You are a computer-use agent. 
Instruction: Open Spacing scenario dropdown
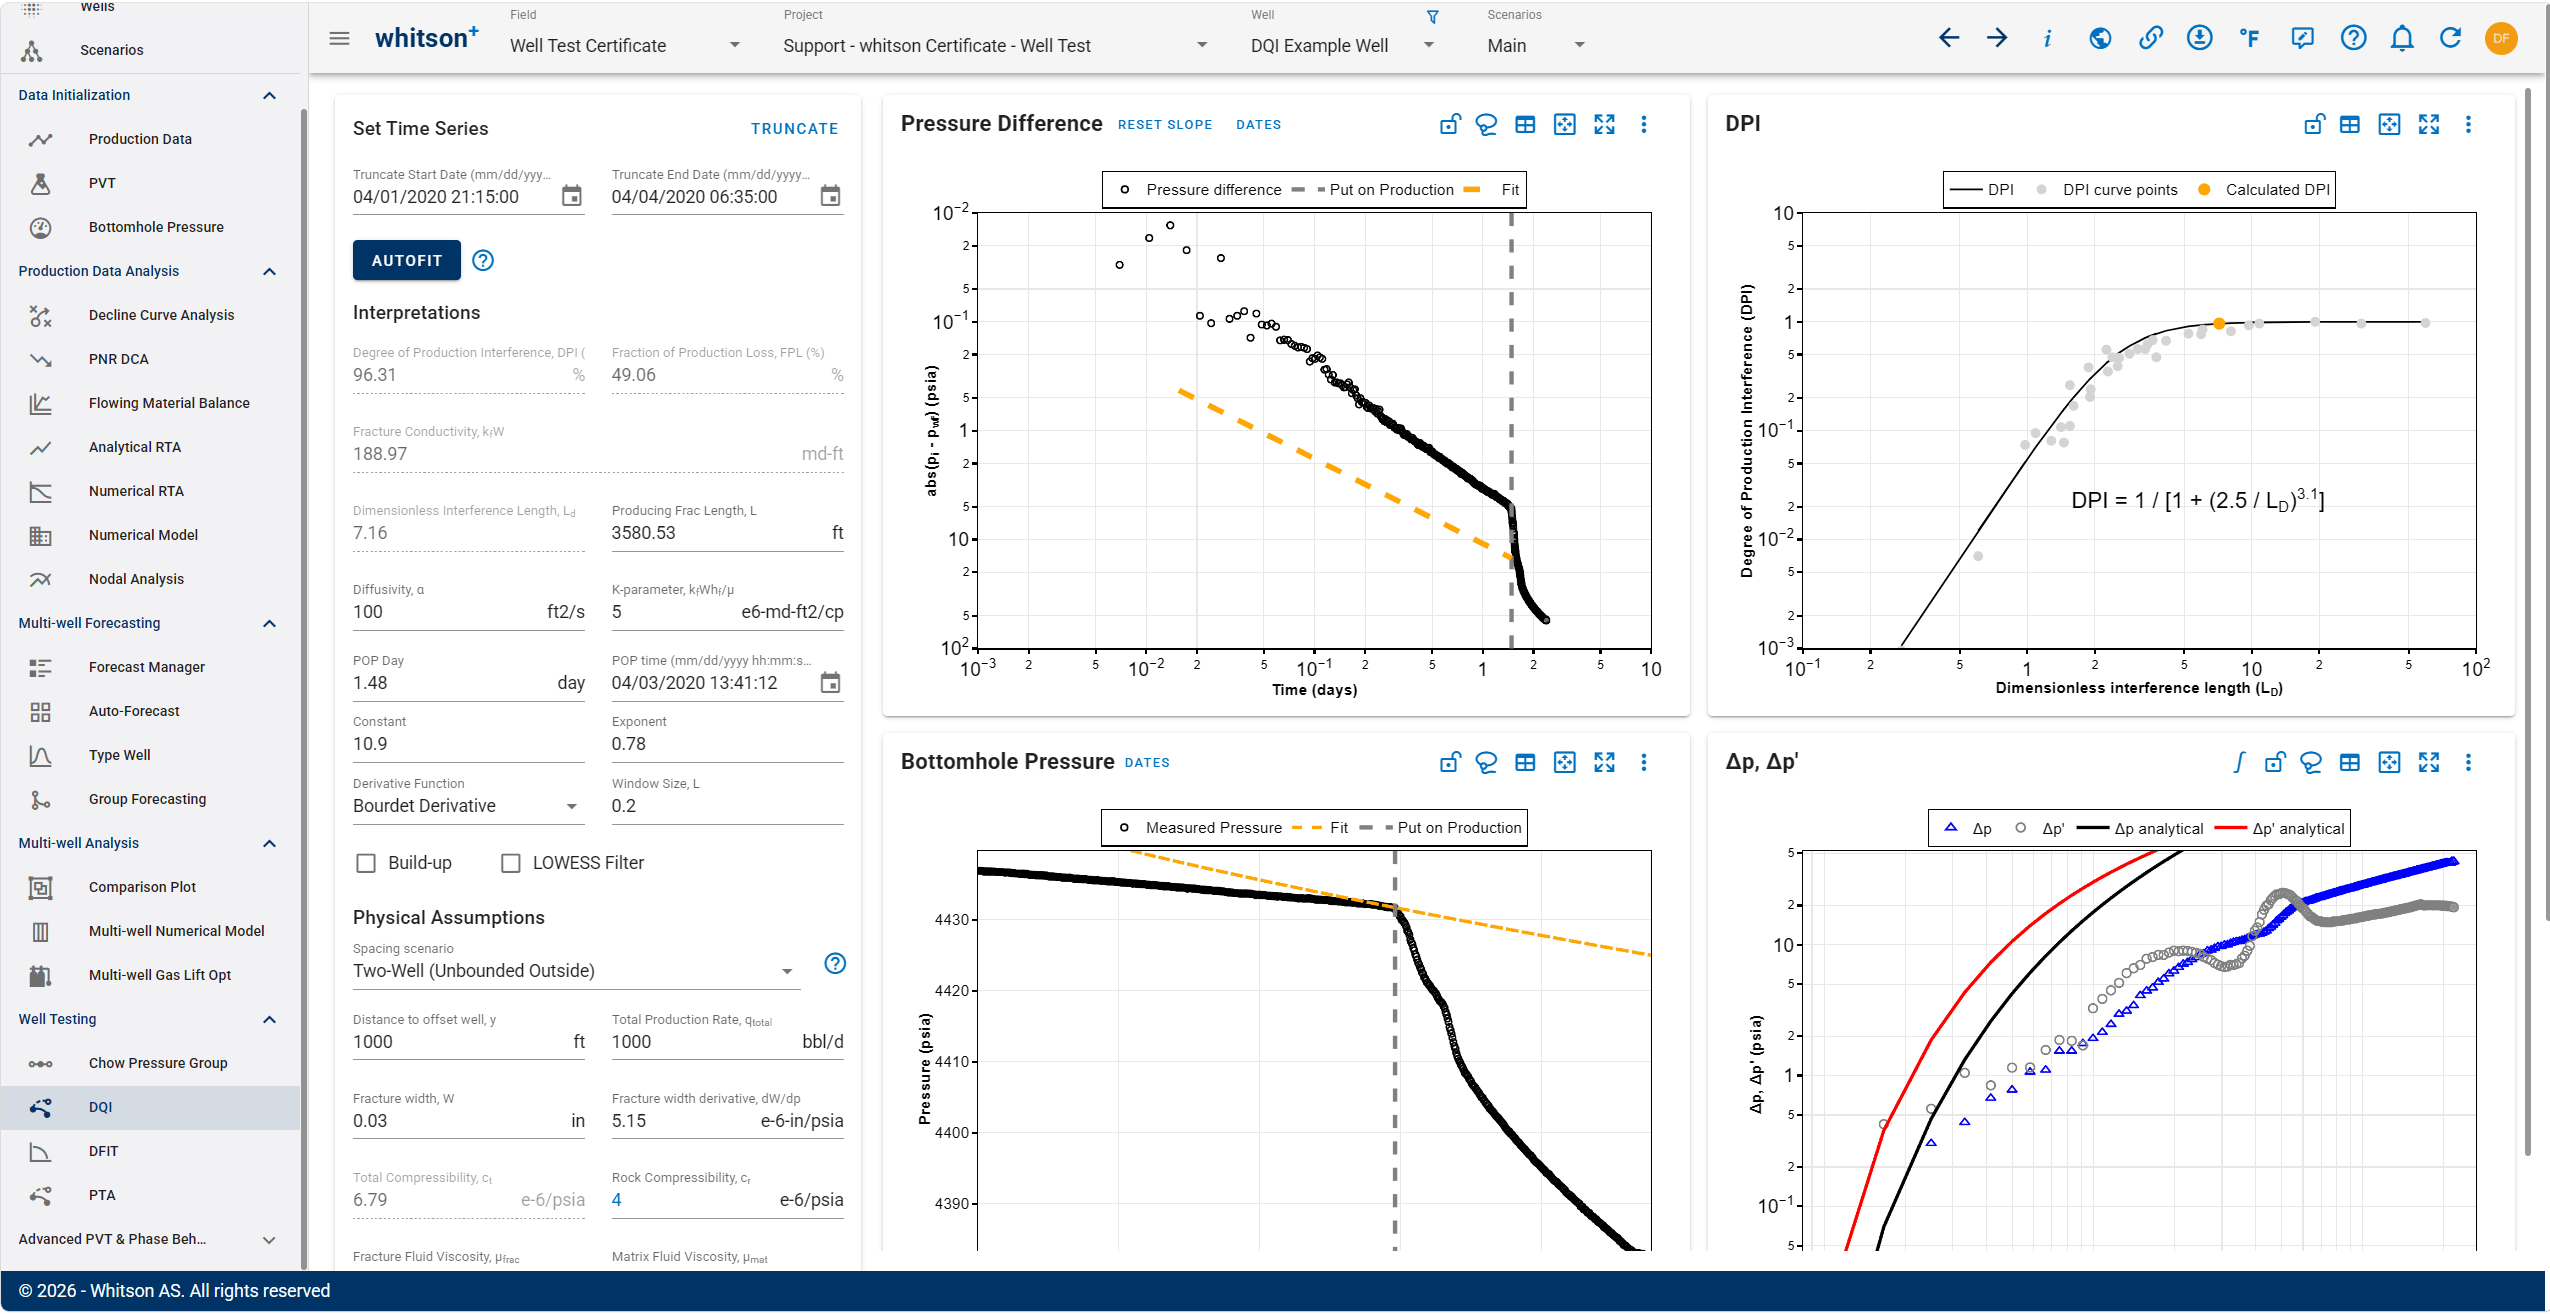pyautogui.click(x=576, y=971)
